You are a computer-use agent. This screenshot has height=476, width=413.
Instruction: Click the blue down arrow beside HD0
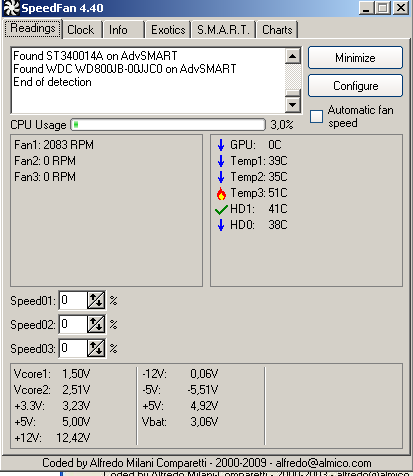tap(221, 225)
